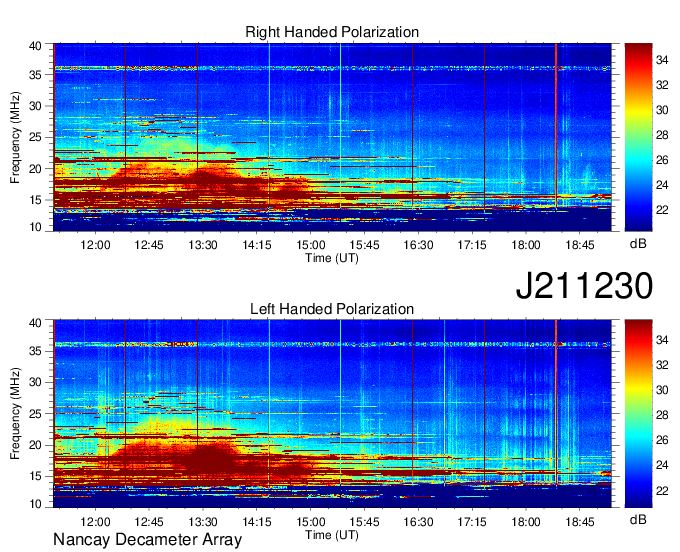Click the 40 frequency tick on the bottom plot

pos(36,322)
